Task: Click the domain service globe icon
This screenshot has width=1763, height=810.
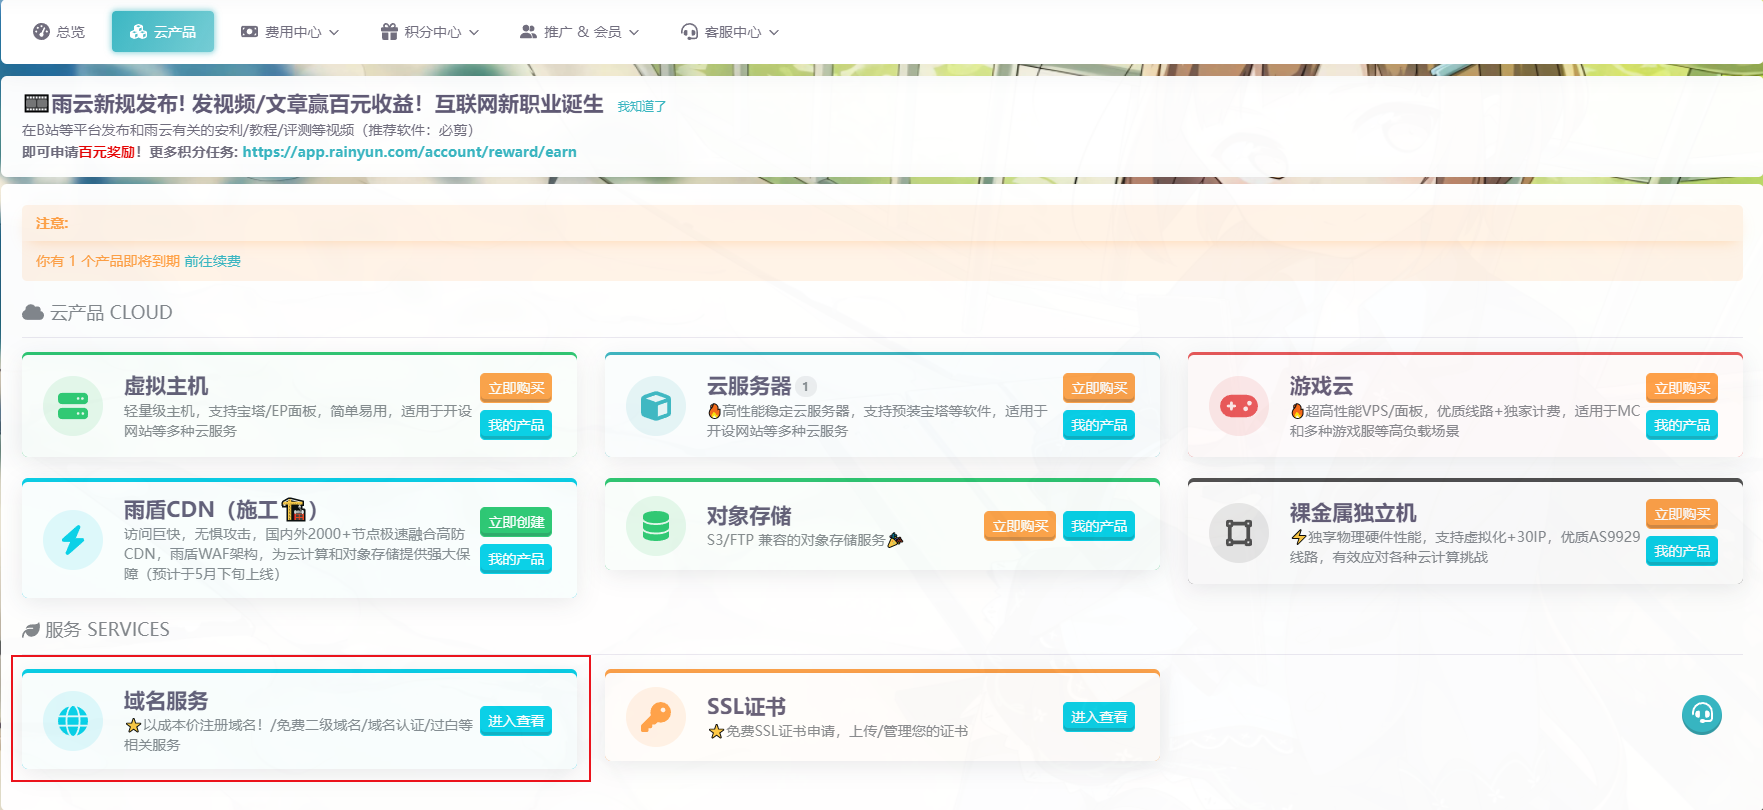Action: click(73, 721)
